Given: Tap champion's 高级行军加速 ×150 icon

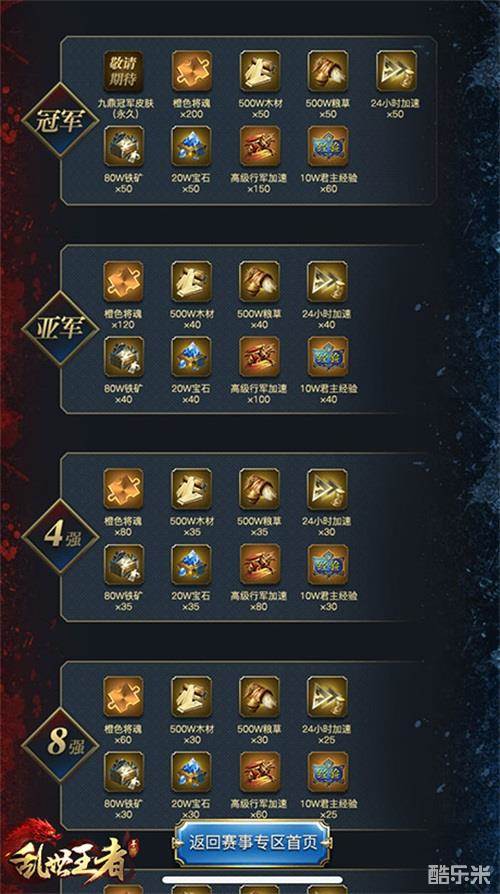Looking at the screenshot, I should point(259,146).
